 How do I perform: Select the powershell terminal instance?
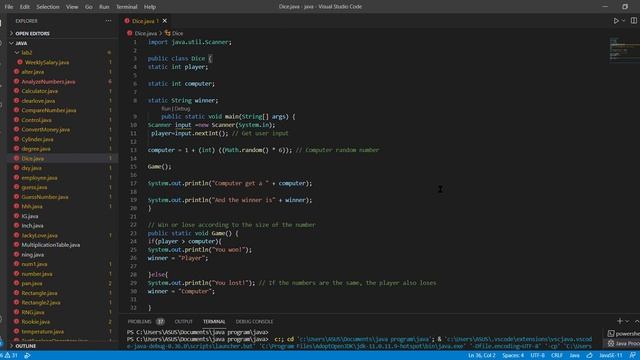pos(623,334)
